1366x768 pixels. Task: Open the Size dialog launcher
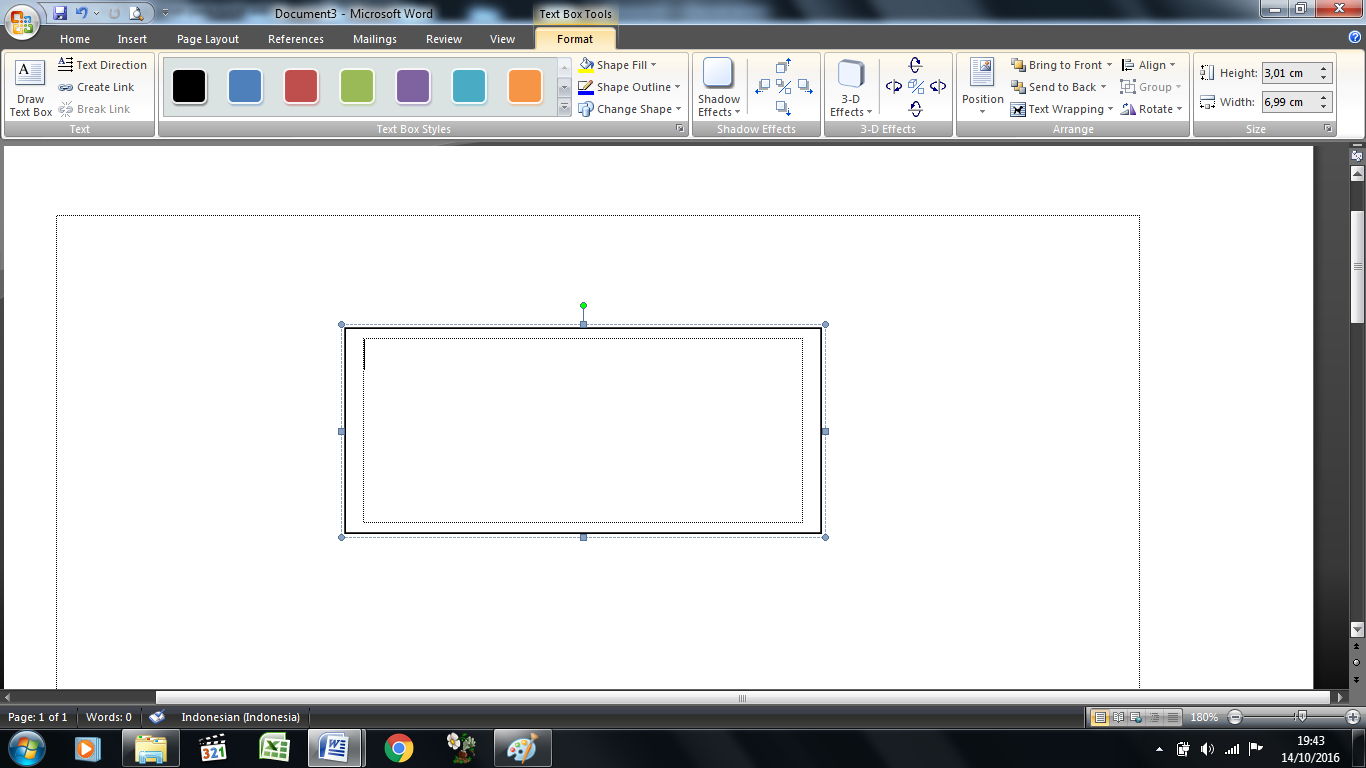(1329, 129)
